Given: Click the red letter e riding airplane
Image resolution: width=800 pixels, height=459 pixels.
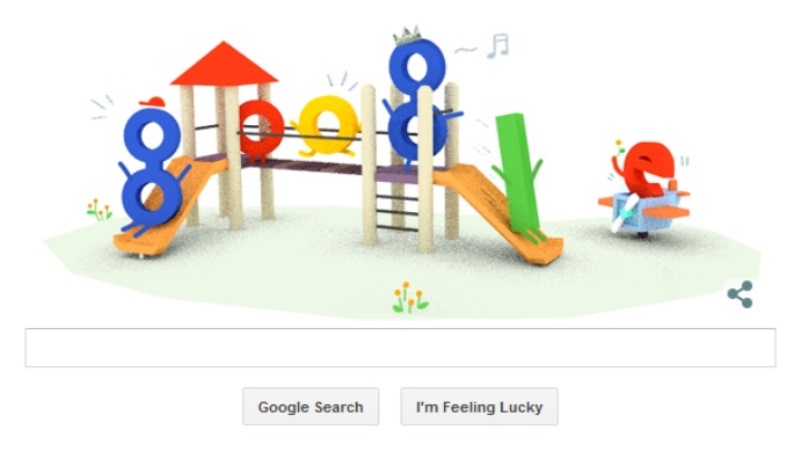Looking at the screenshot, I should 646,168.
